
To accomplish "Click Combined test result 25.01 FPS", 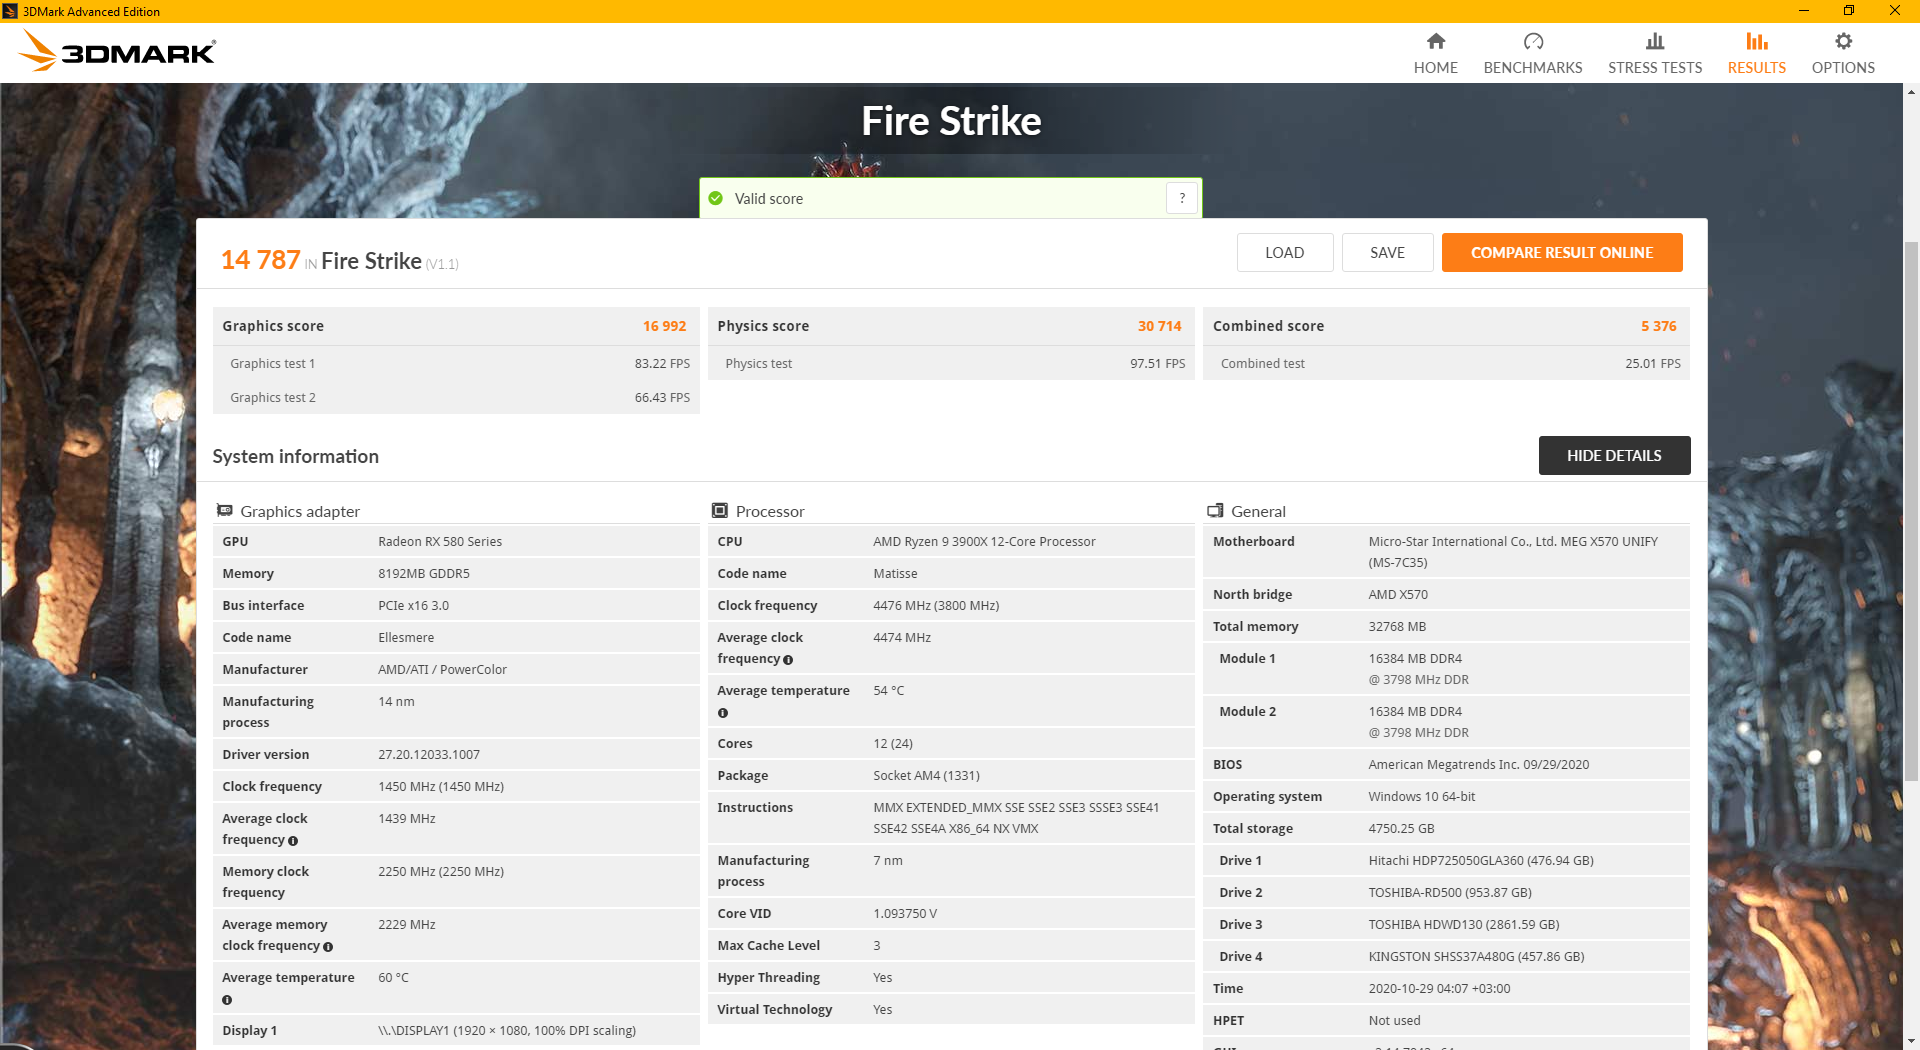I will tap(1652, 364).
